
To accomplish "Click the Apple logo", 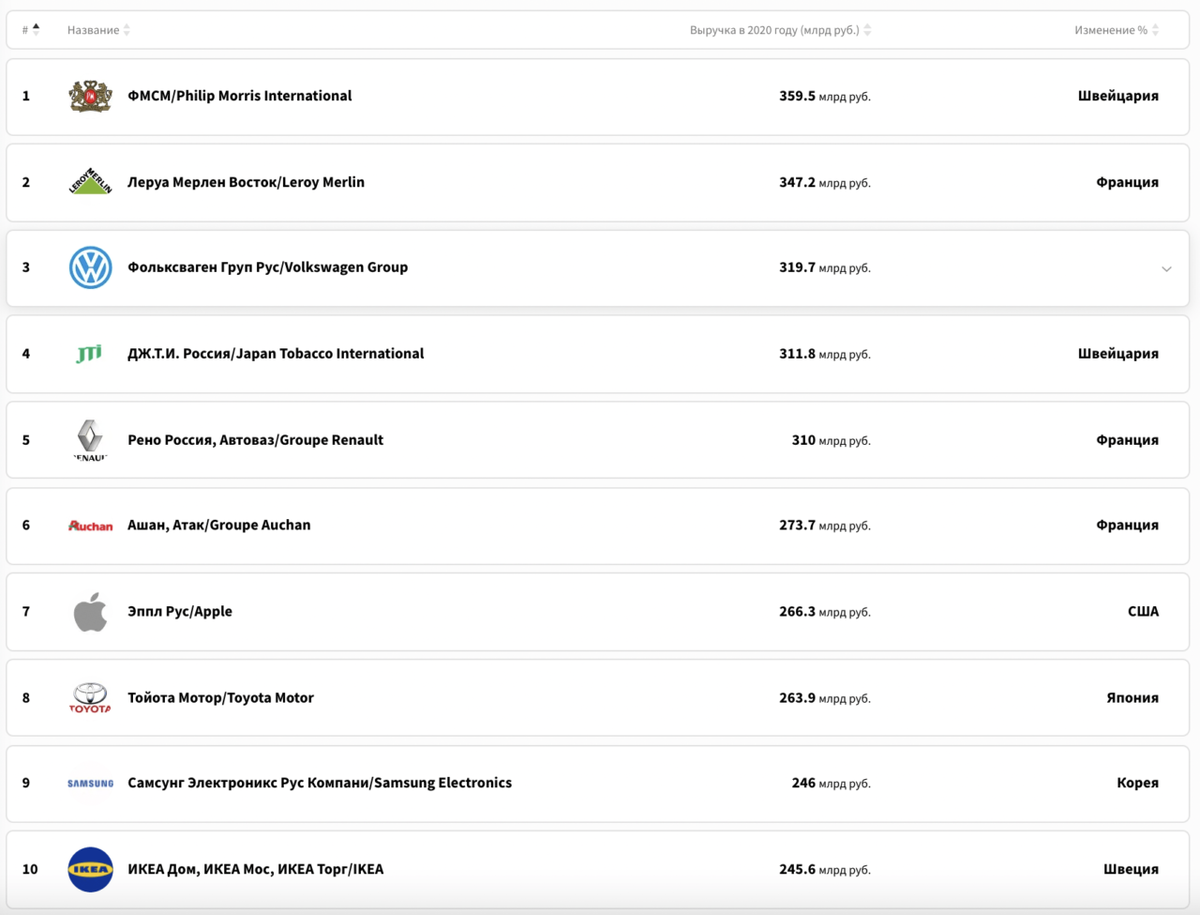I will 90,611.
